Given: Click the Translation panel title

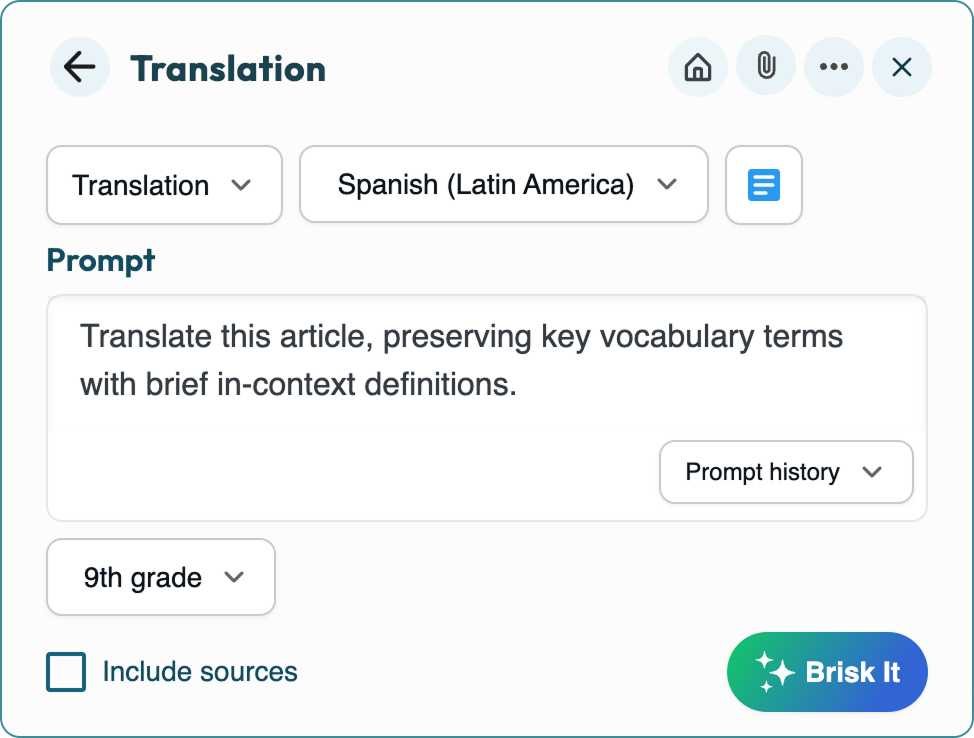Looking at the screenshot, I should [x=228, y=68].
